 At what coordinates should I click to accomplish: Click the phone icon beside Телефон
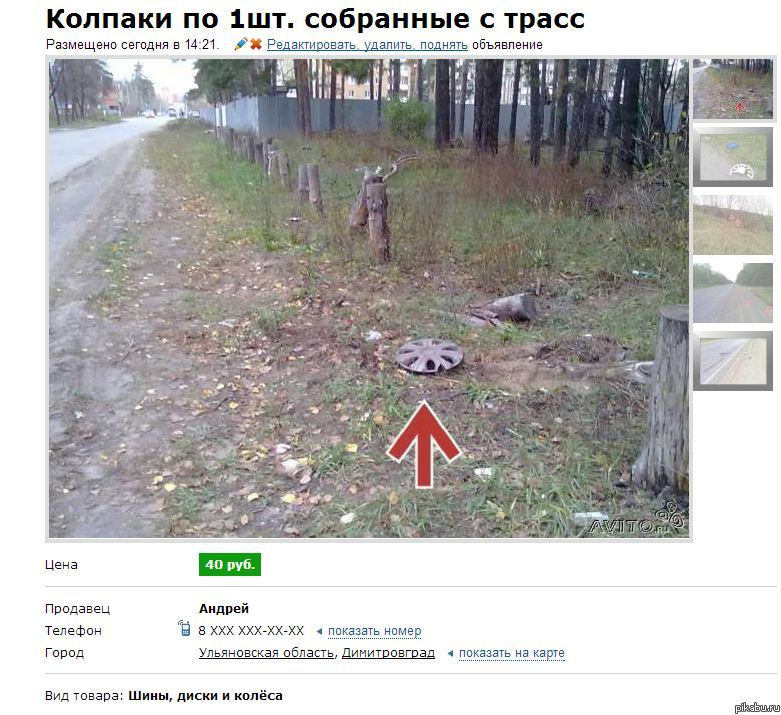[185, 628]
